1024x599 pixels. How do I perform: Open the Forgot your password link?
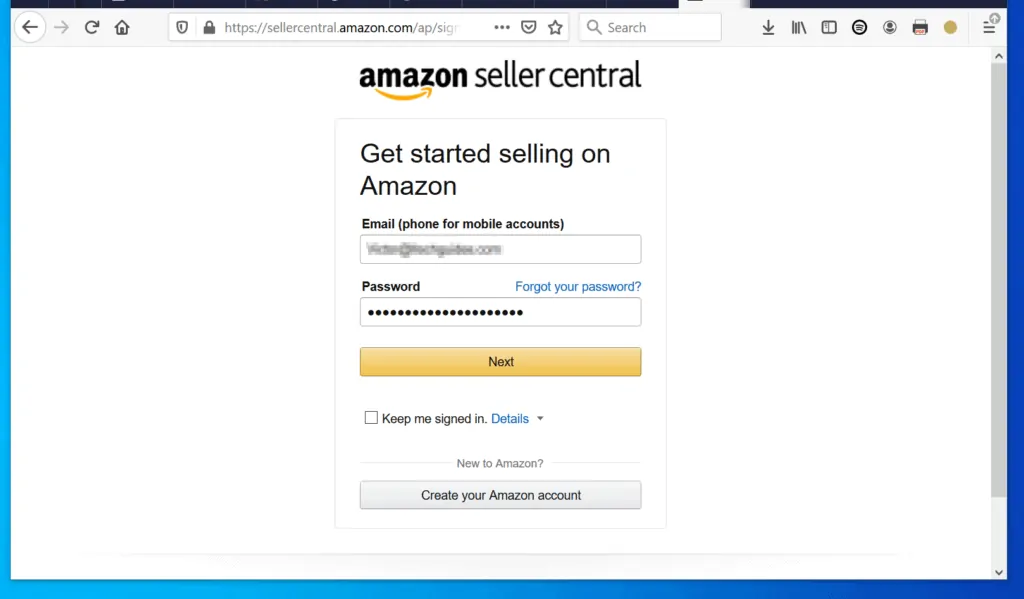click(x=577, y=286)
